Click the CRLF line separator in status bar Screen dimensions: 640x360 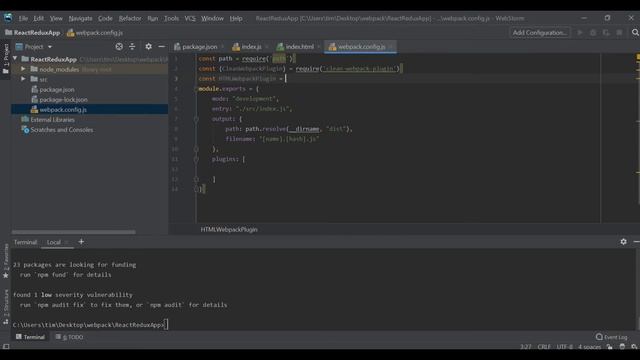[544, 347]
